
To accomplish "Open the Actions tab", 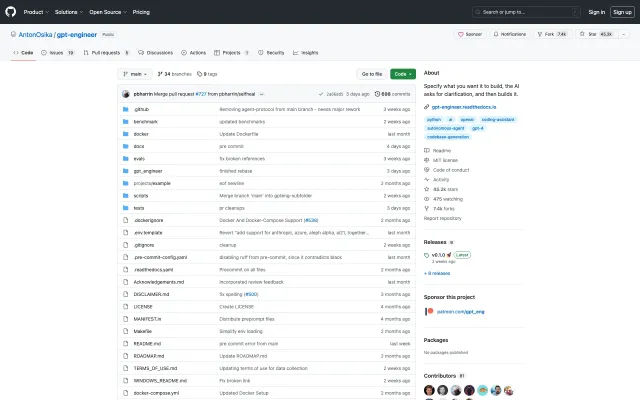I will click(193, 53).
